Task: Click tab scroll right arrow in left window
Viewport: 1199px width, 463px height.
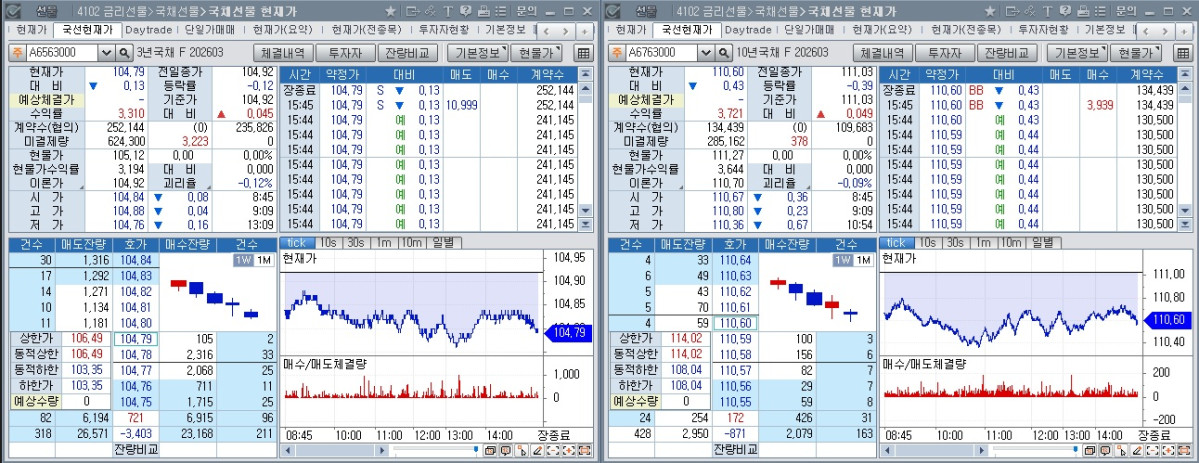Action: click(x=565, y=31)
